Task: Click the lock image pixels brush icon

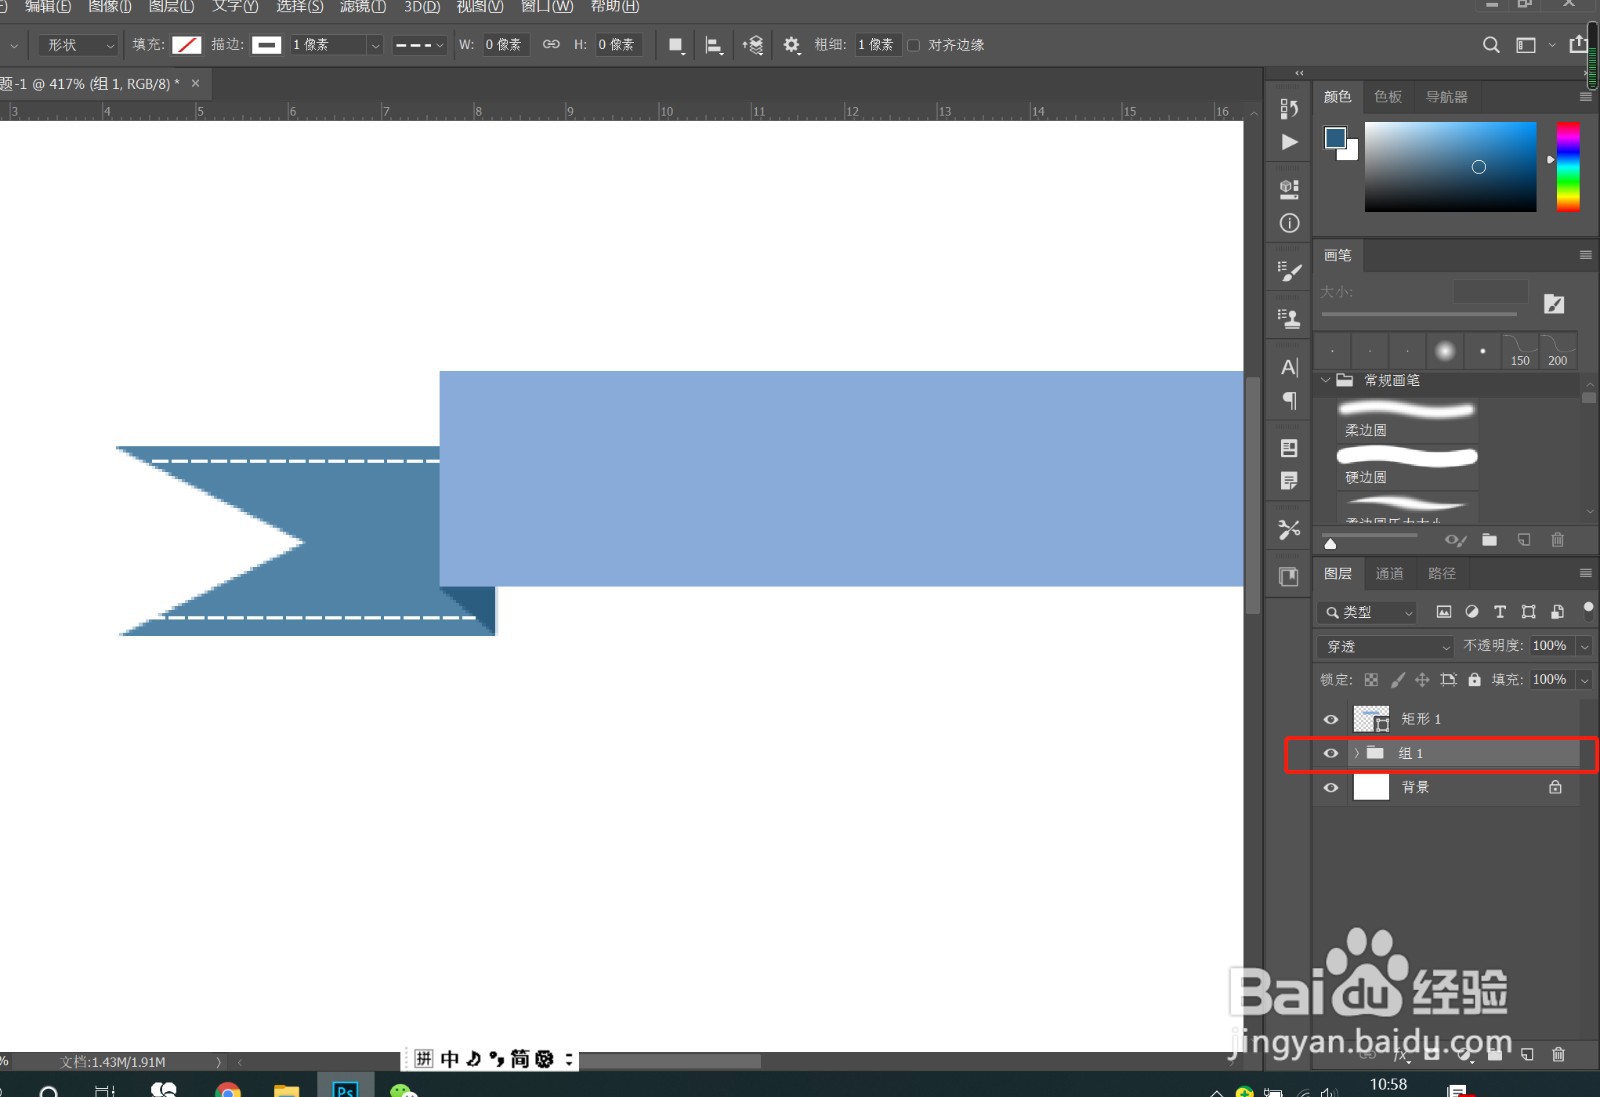Action: [1397, 680]
